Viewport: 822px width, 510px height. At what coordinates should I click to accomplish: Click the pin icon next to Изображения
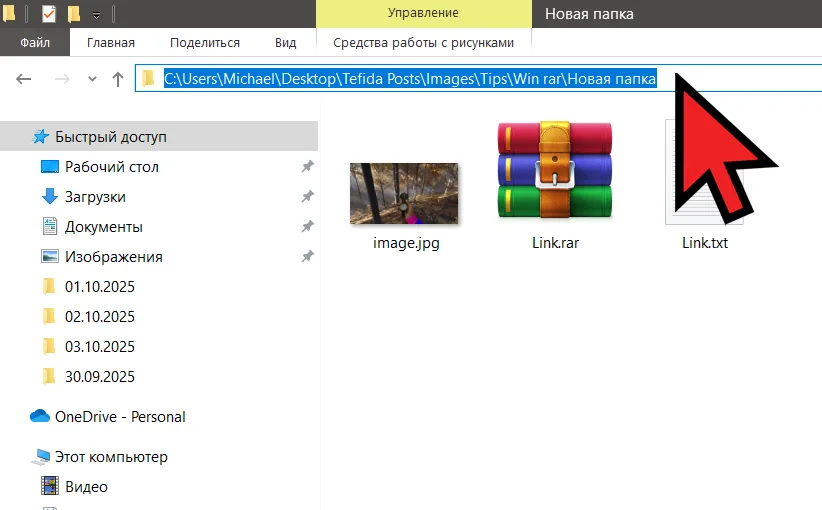tap(307, 257)
